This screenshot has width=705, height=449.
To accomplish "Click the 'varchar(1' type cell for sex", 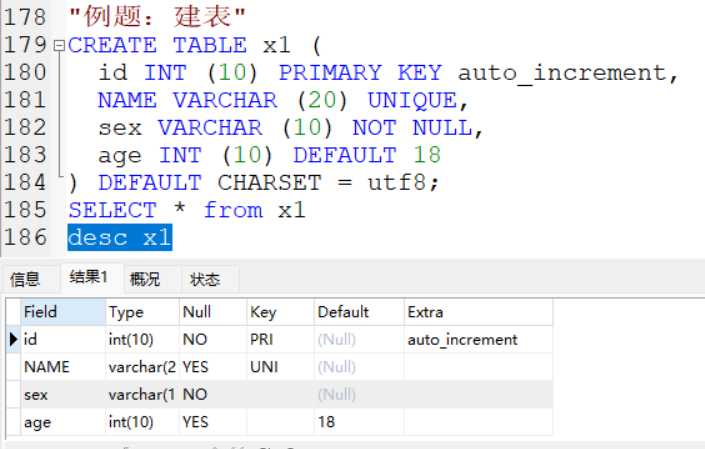I will (143, 394).
